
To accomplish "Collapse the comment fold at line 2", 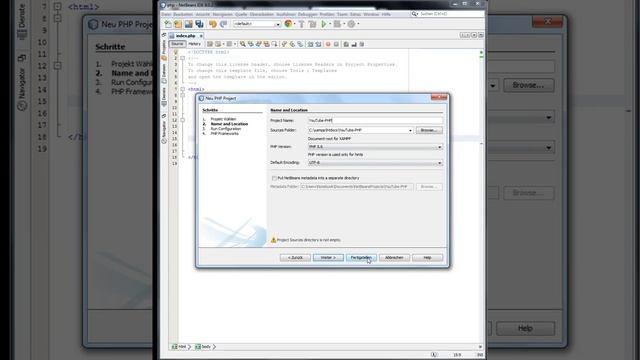I will point(182,58).
